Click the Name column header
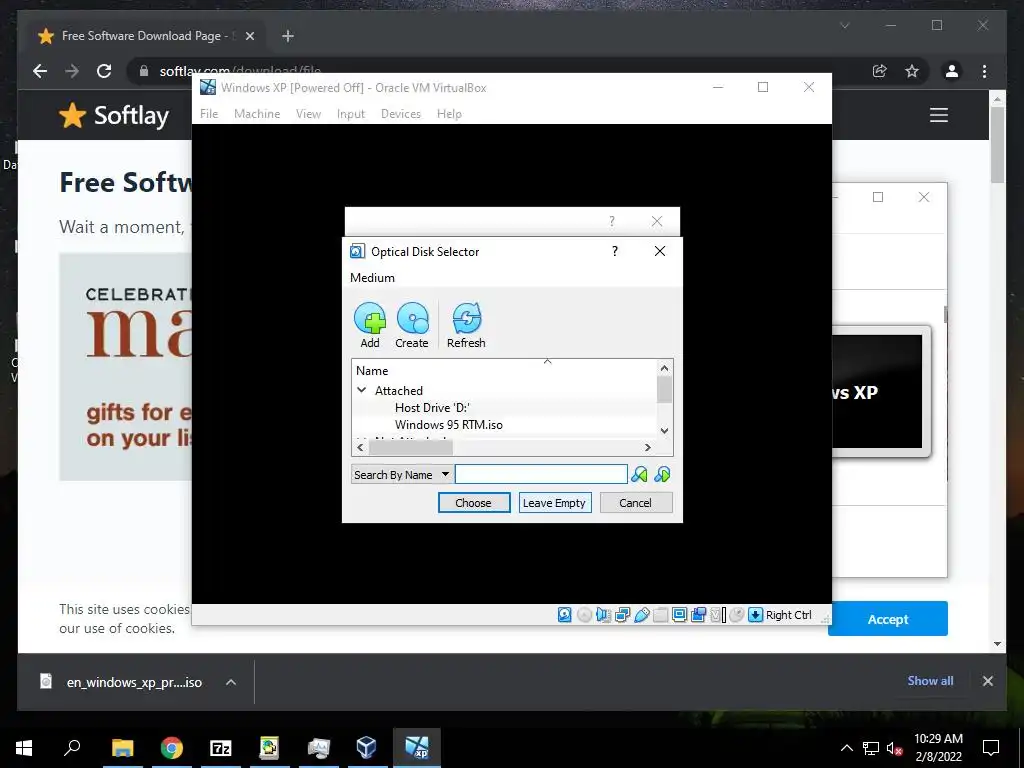The height and width of the screenshot is (768, 1024). tap(372, 370)
